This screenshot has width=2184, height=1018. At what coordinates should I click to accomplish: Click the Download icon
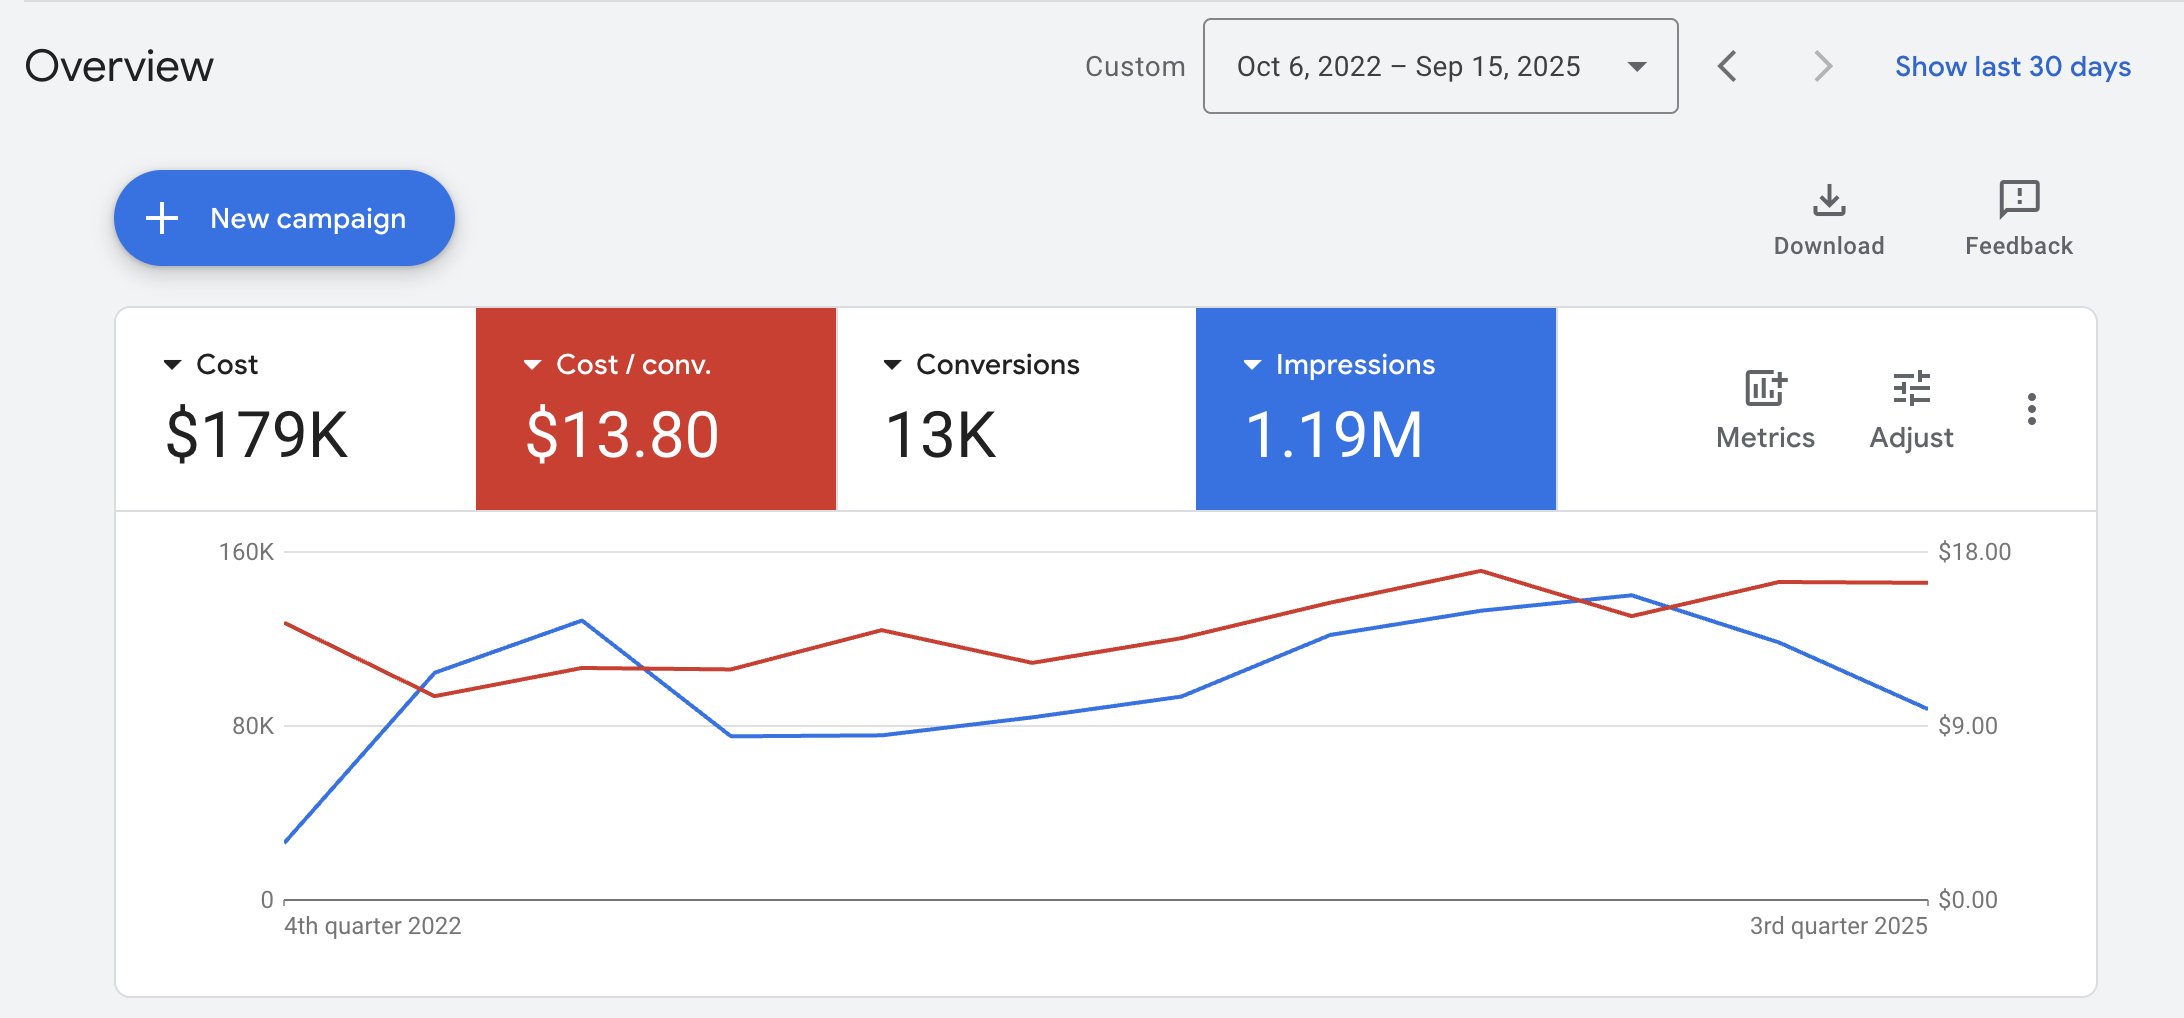point(1828,201)
